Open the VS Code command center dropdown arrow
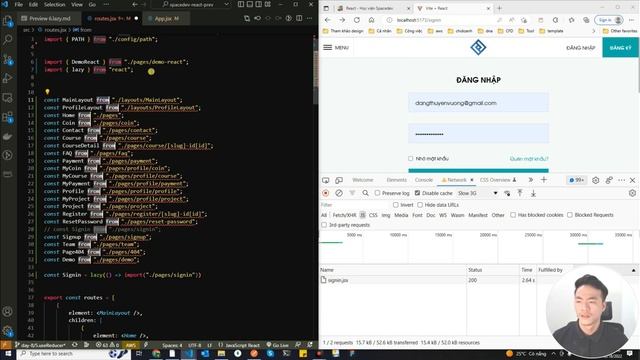Image resolution: width=640 pixels, height=360 pixels. (x=227, y=4)
